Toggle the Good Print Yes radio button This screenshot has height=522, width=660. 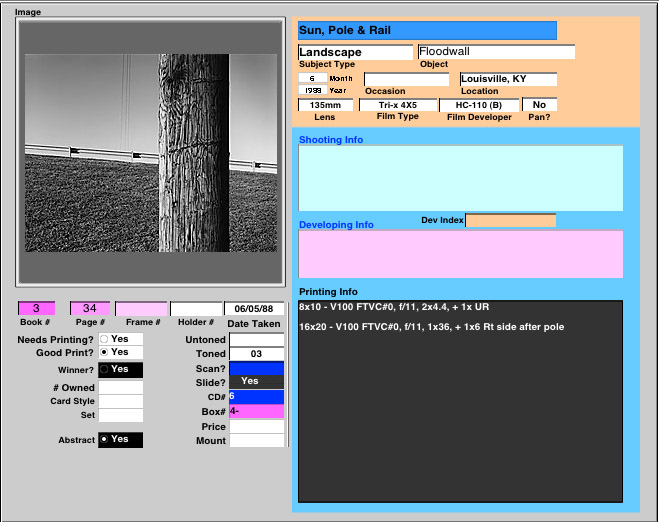pos(104,353)
